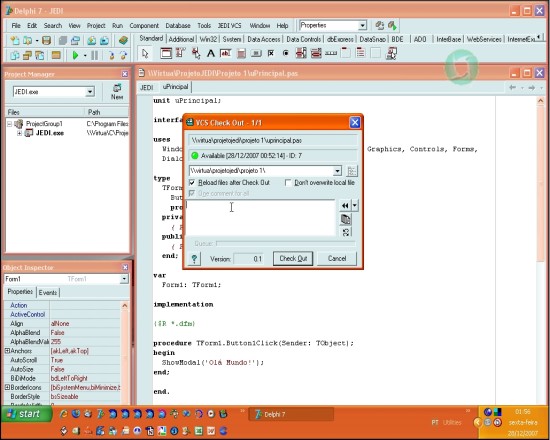Click the Save current desktop icon
Screen dimensions: 550x440
380,25
